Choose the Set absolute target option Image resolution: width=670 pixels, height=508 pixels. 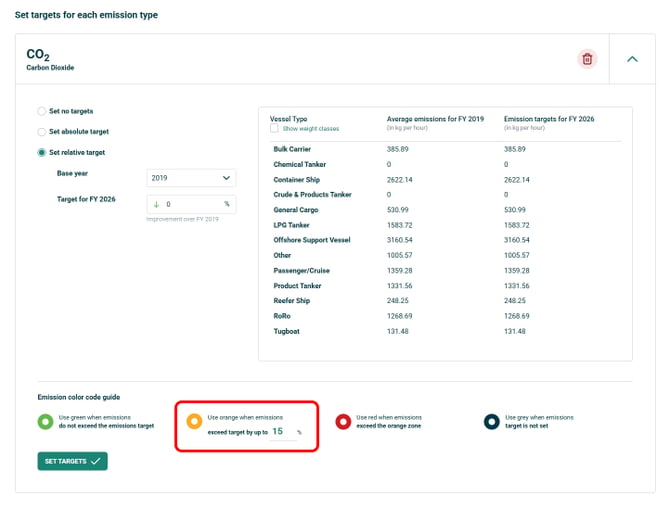click(41, 132)
